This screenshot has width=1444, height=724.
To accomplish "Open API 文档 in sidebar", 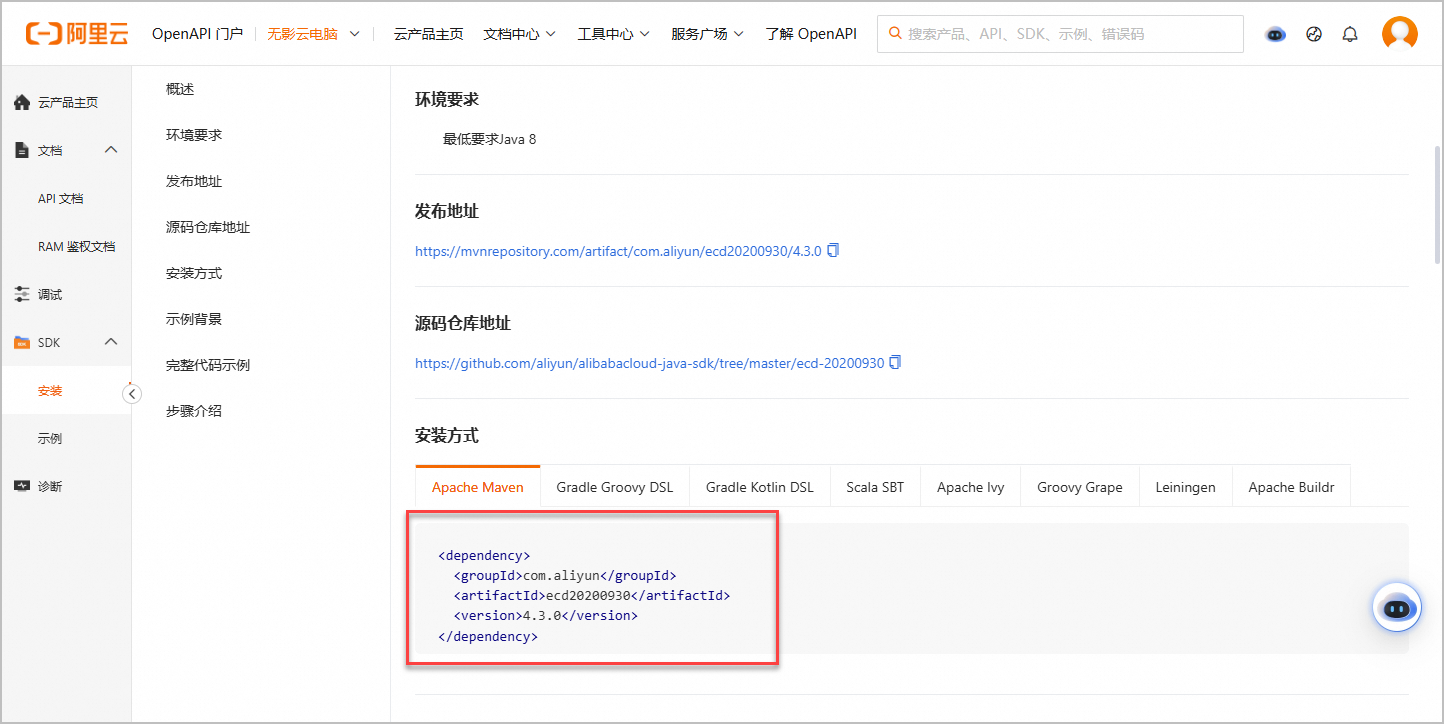I will (61, 198).
